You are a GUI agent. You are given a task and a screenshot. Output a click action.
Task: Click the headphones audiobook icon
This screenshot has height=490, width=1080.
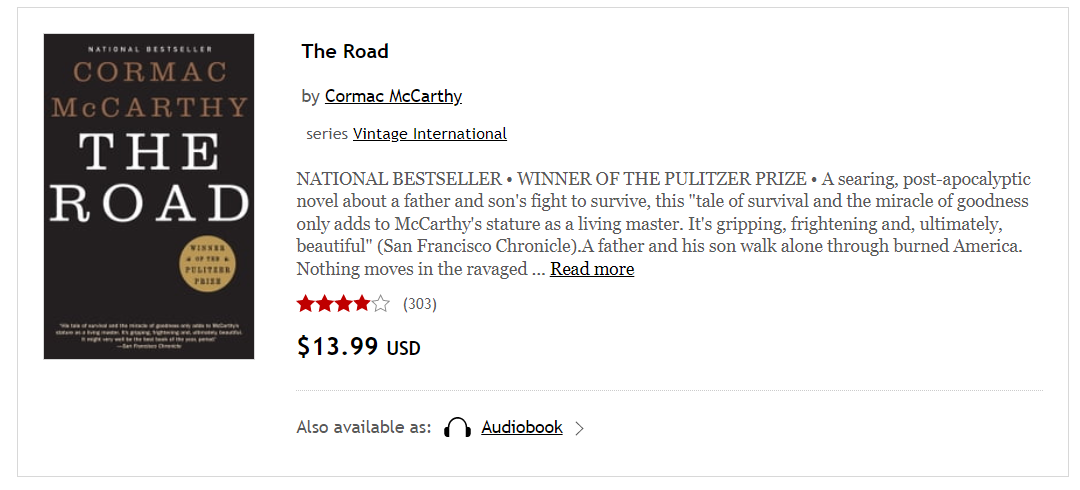coord(457,428)
